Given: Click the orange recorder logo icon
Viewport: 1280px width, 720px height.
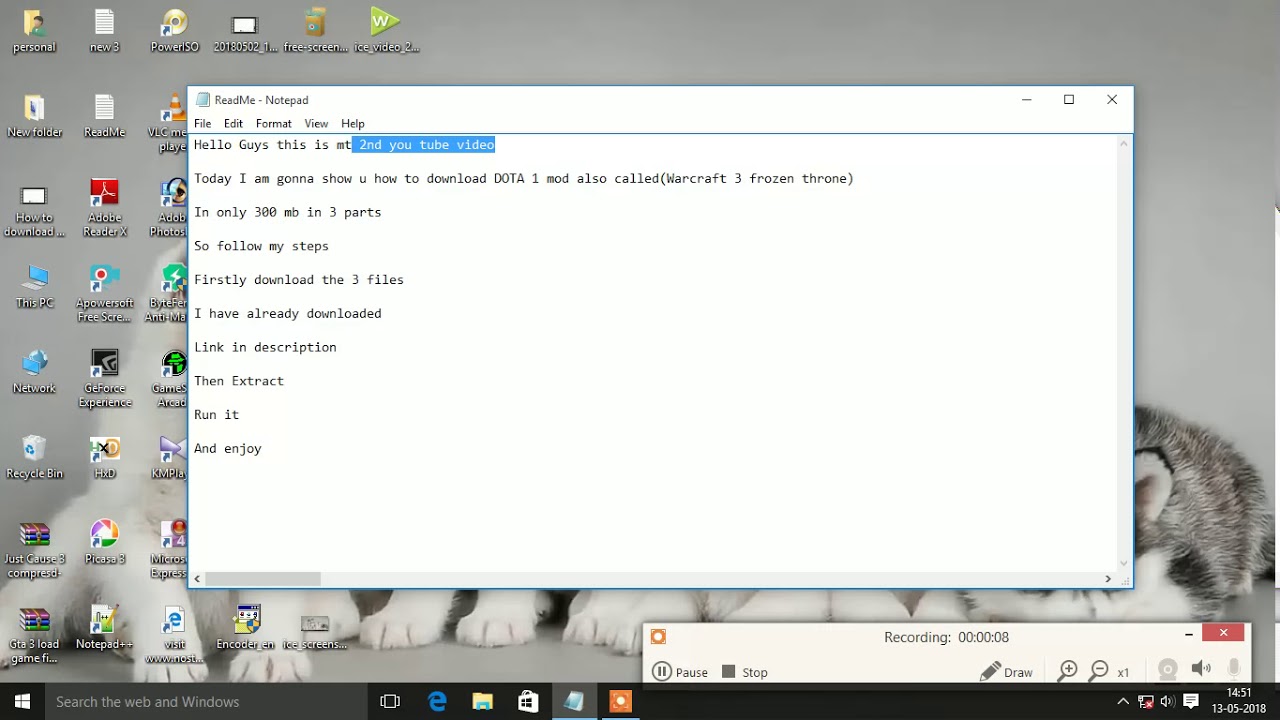Looking at the screenshot, I should tap(658, 637).
